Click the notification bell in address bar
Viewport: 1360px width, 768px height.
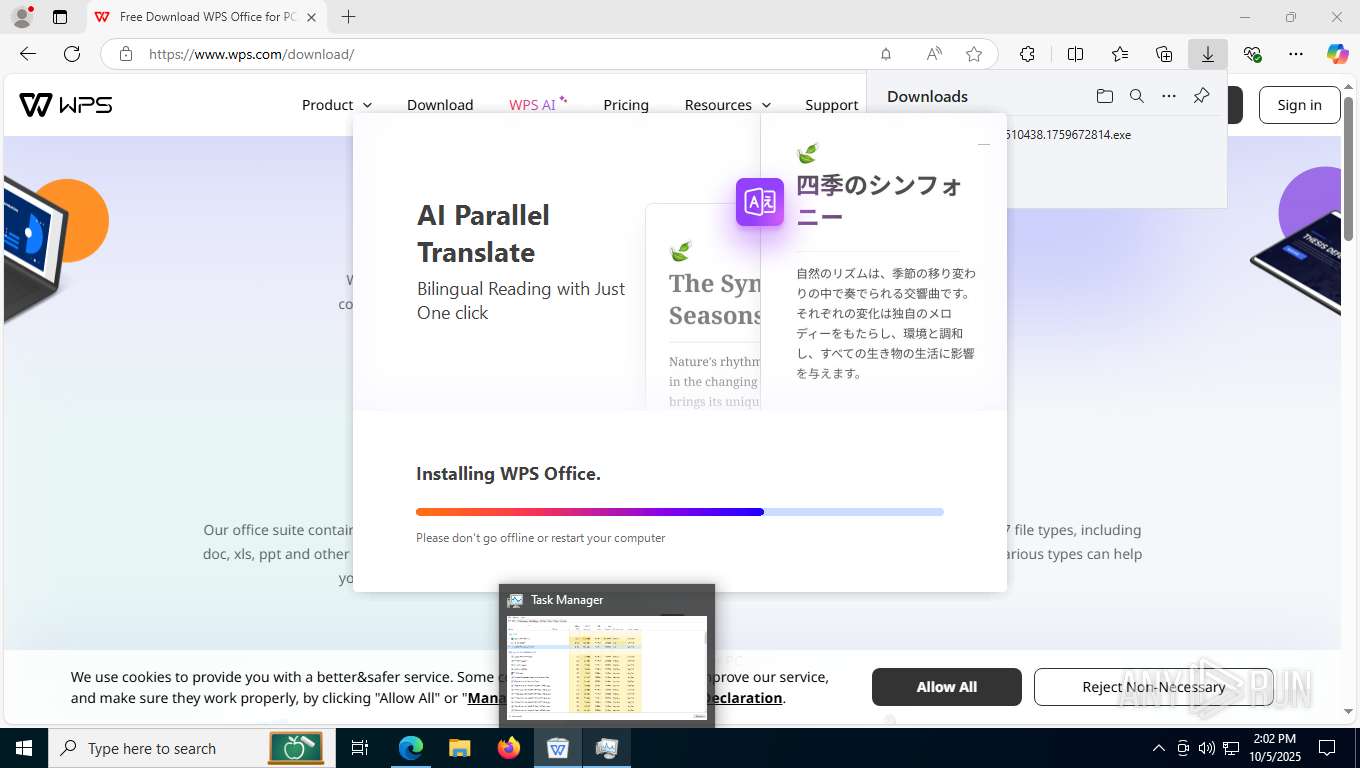pos(886,54)
